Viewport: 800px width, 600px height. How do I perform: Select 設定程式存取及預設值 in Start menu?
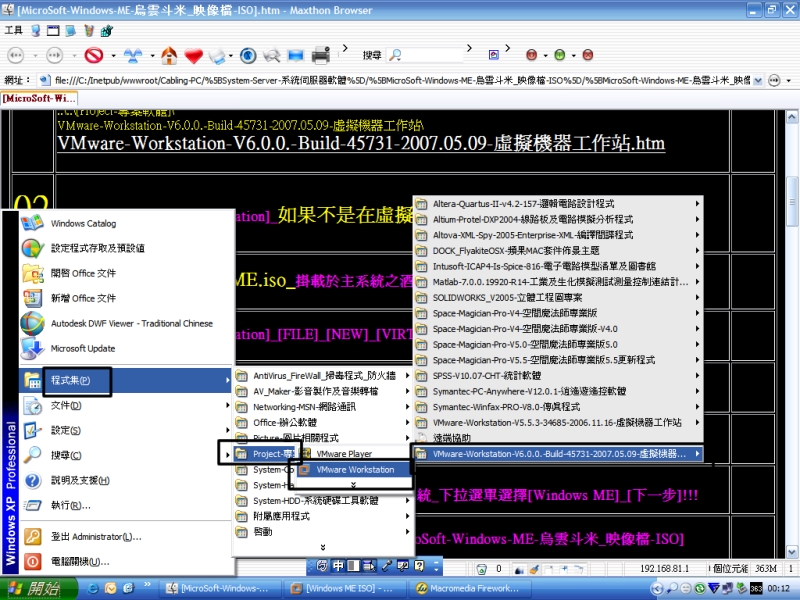pyautogui.click(x=126, y=248)
